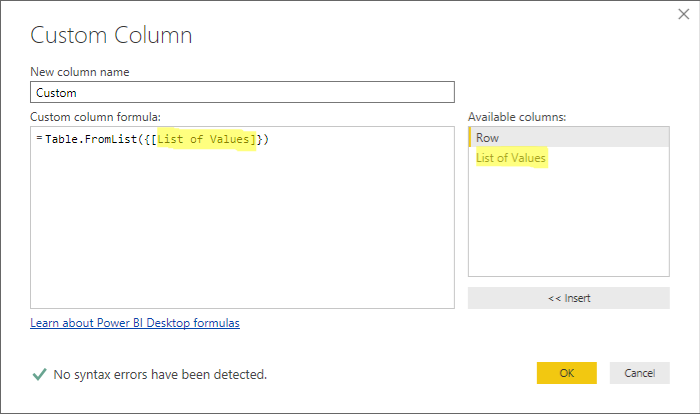Click the 'New column name' label
The height and width of the screenshot is (414, 700).
[79, 72]
